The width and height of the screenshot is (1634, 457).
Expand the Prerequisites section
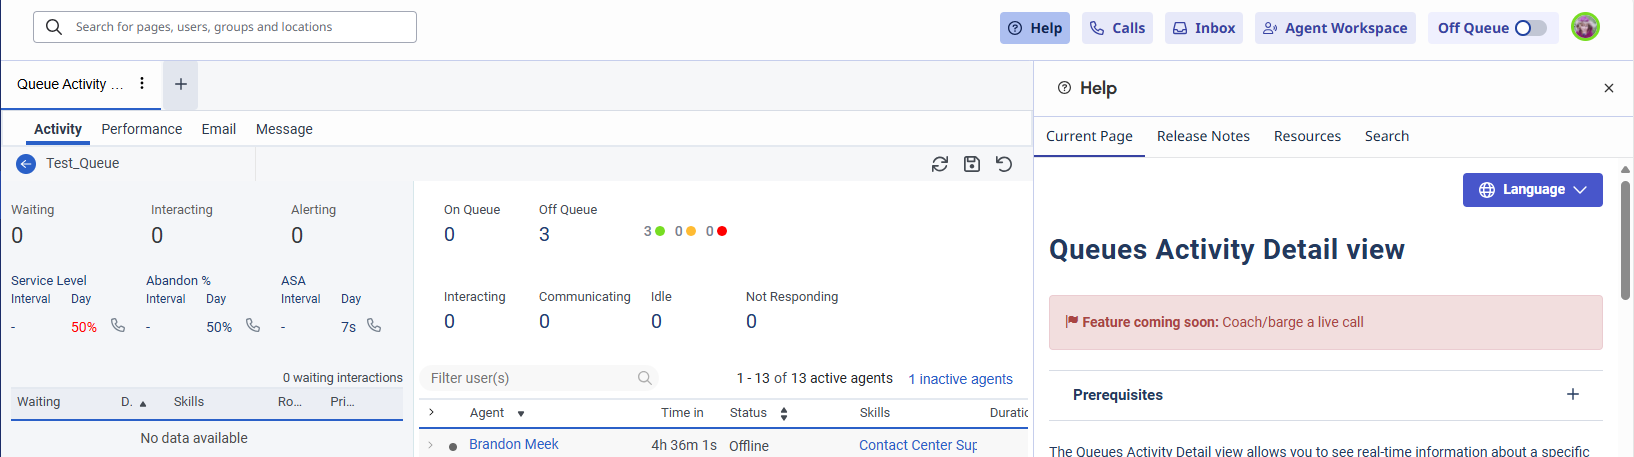[x=1572, y=395]
